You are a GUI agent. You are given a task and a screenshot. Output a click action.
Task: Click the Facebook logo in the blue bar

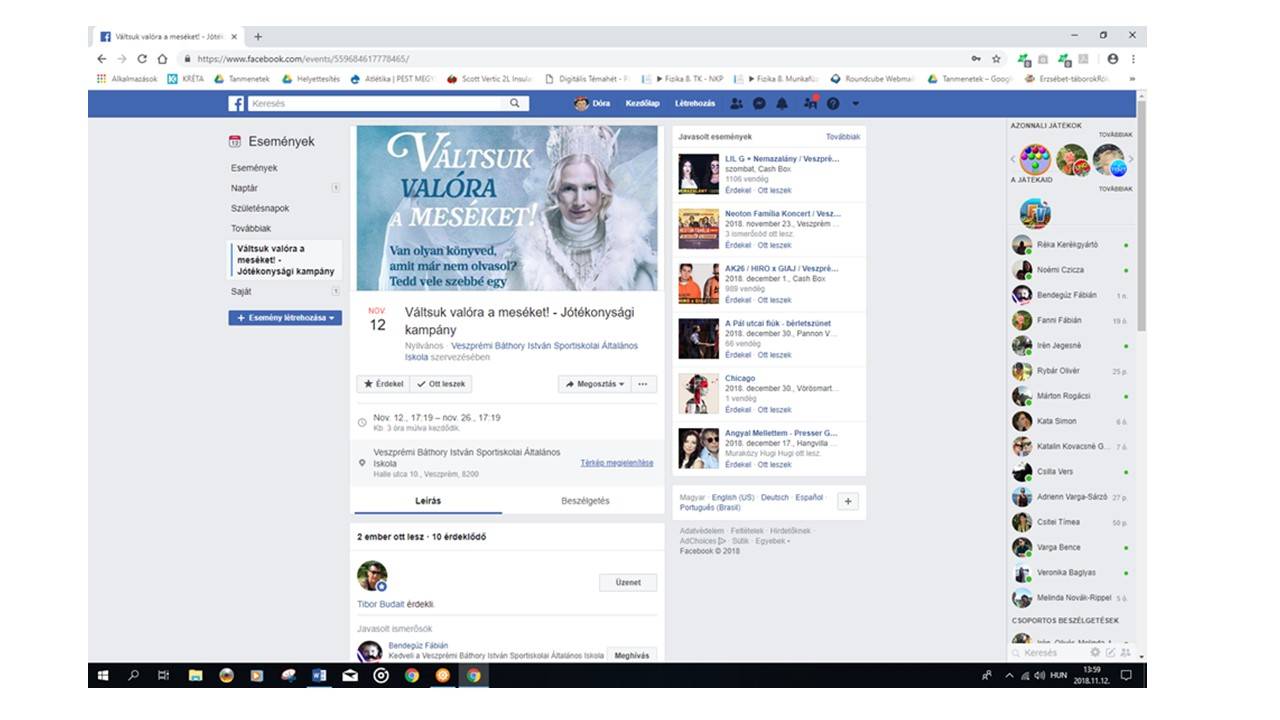pos(236,103)
